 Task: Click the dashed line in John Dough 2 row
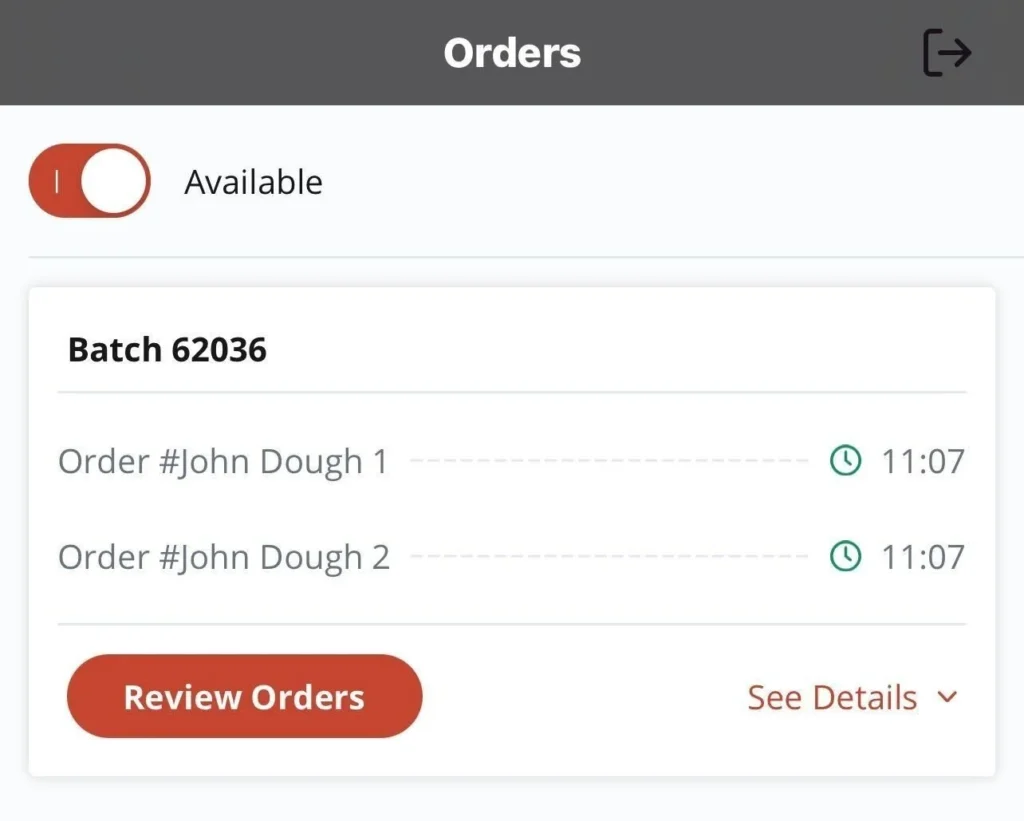click(x=608, y=557)
